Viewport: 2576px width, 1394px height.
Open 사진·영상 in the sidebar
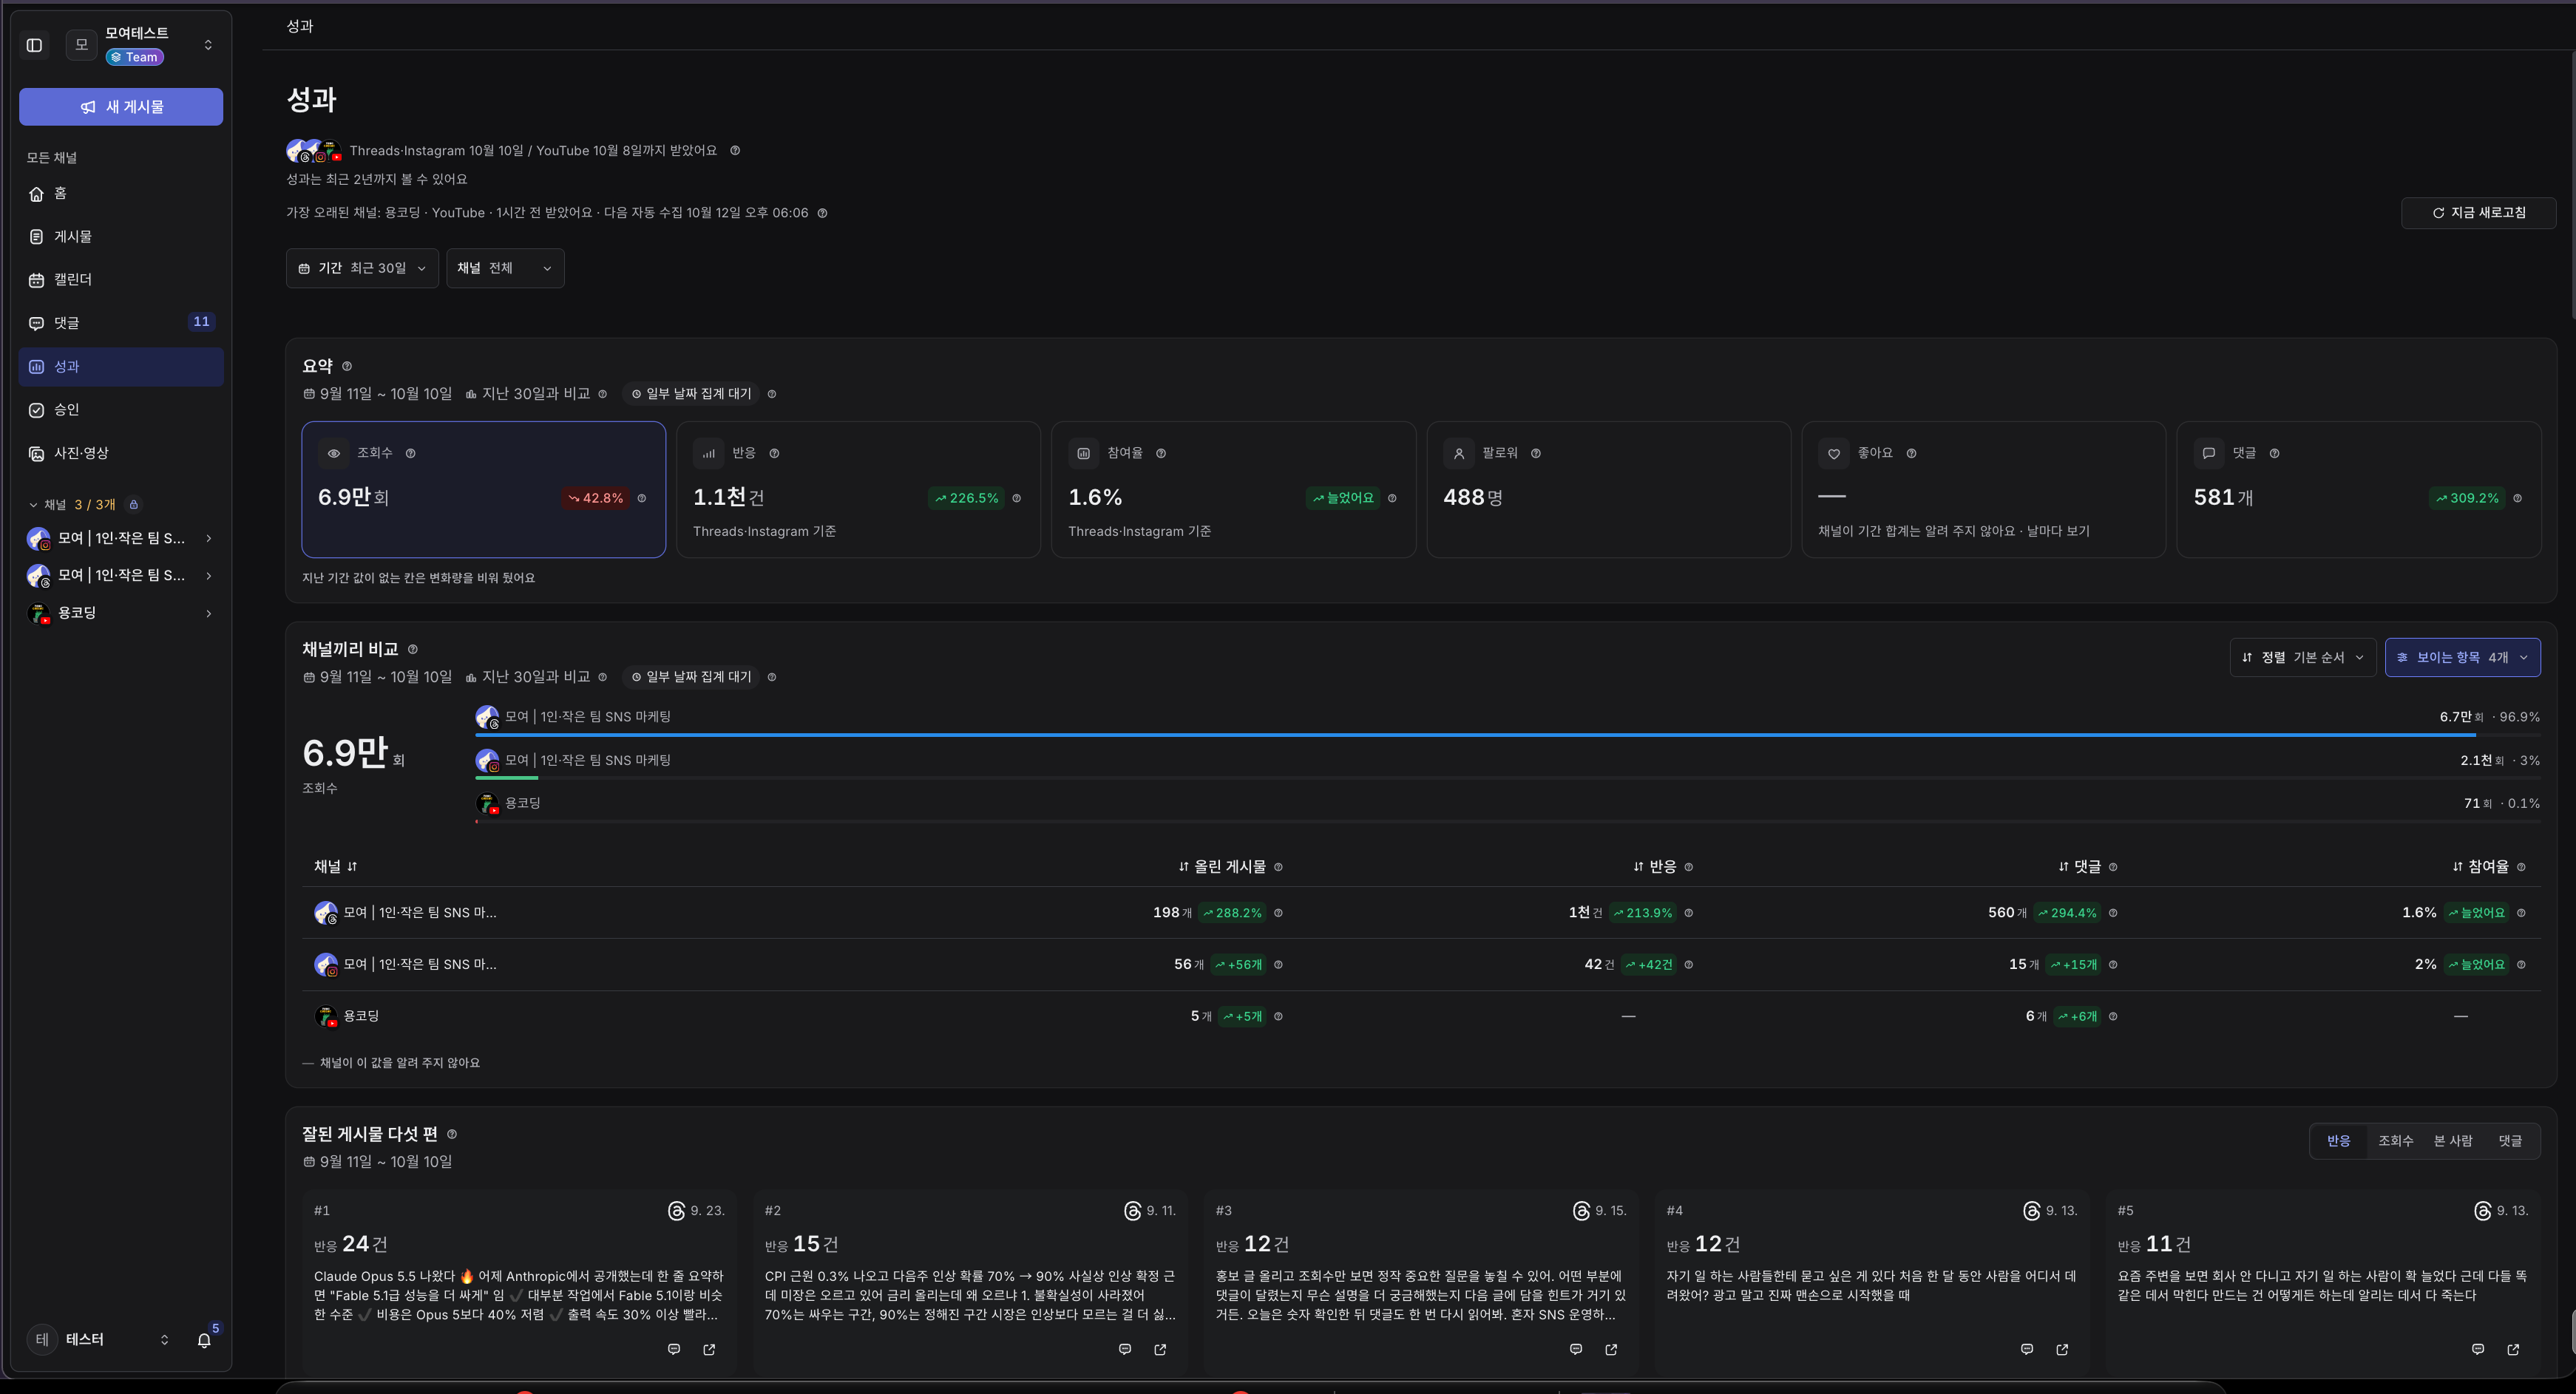[121, 453]
